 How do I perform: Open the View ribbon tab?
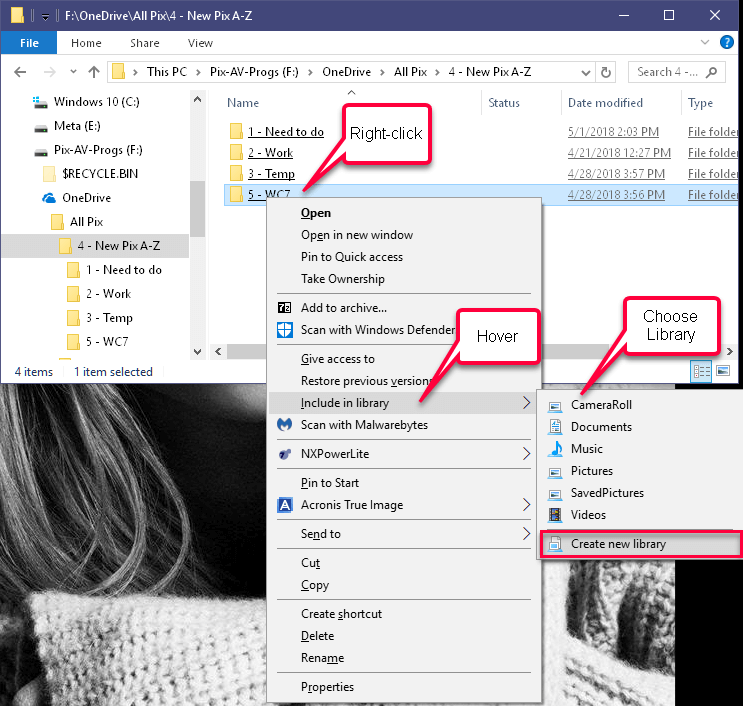200,43
